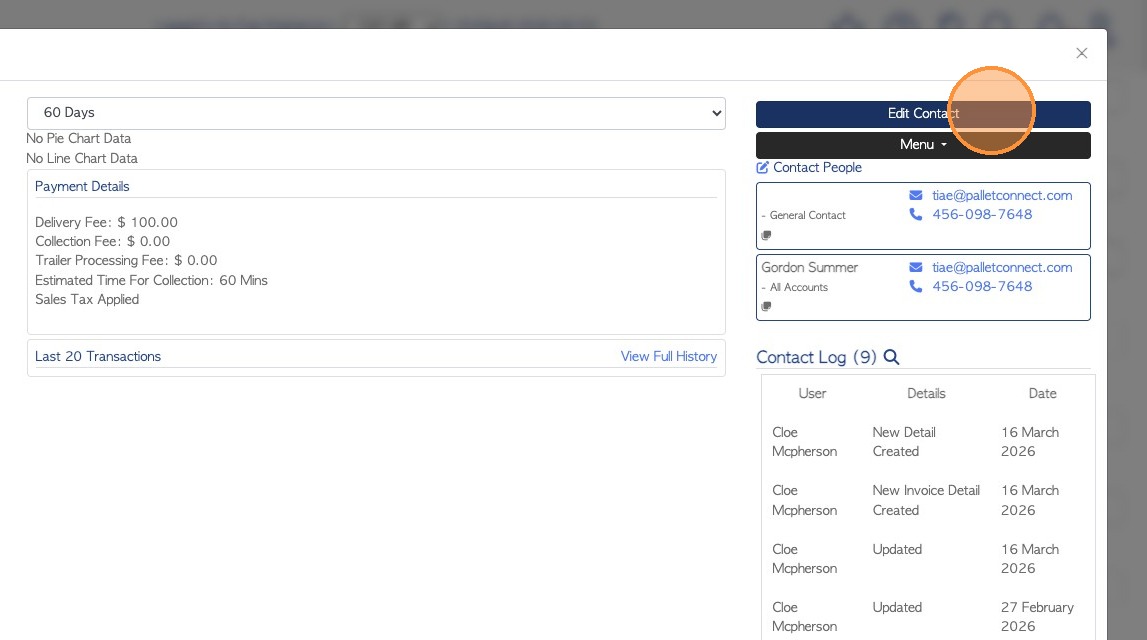
Task: Click the General Contact phone number
Action: pyautogui.click(x=982, y=214)
